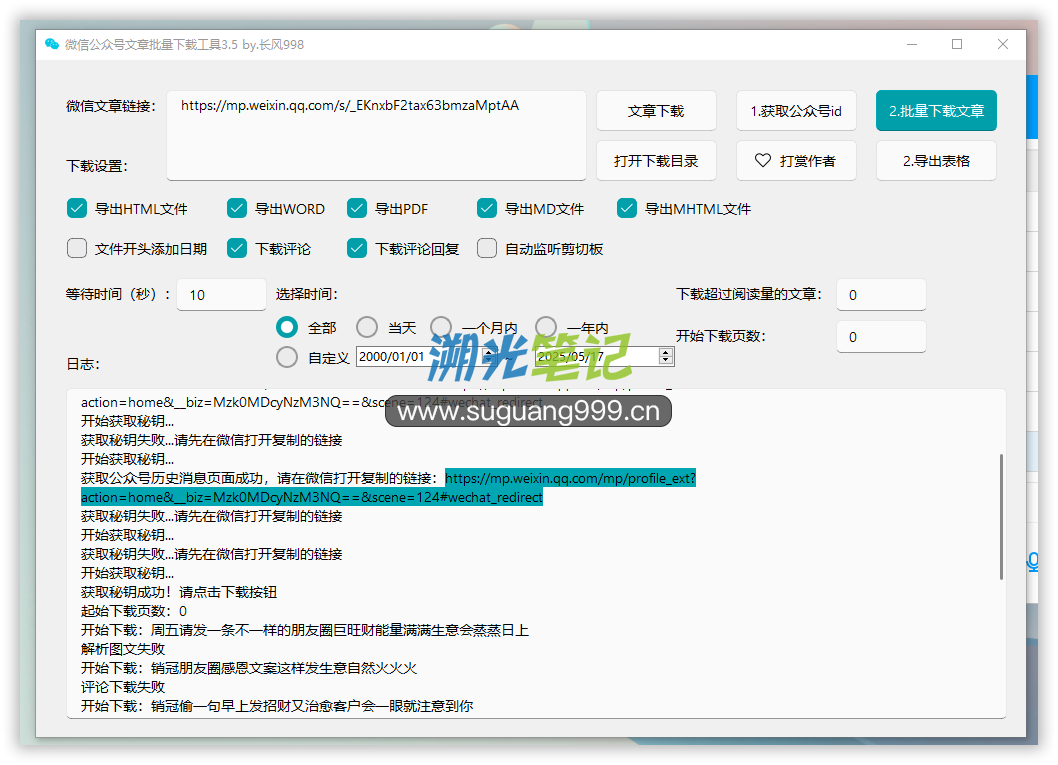Export the table with 2.导出表格
This screenshot has height=765, width=1058.
937,161
